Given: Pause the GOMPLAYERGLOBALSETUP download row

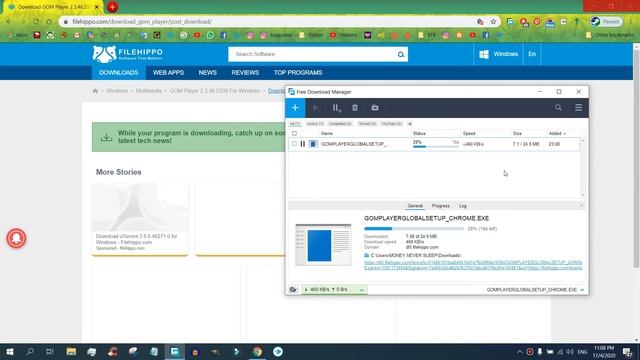Looking at the screenshot, I should pos(302,144).
